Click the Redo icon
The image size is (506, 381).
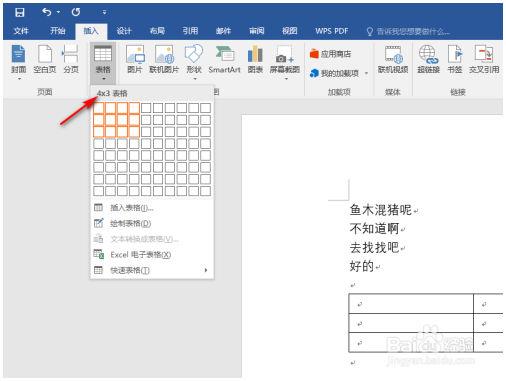coord(76,12)
